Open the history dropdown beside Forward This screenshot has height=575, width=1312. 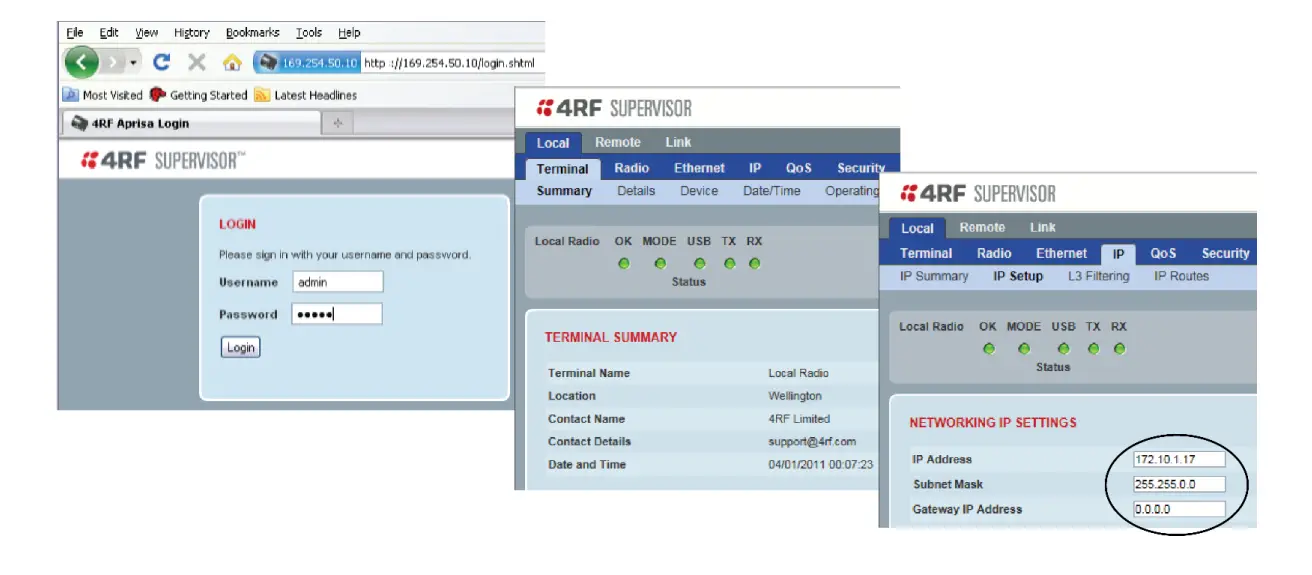tap(134, 63)
